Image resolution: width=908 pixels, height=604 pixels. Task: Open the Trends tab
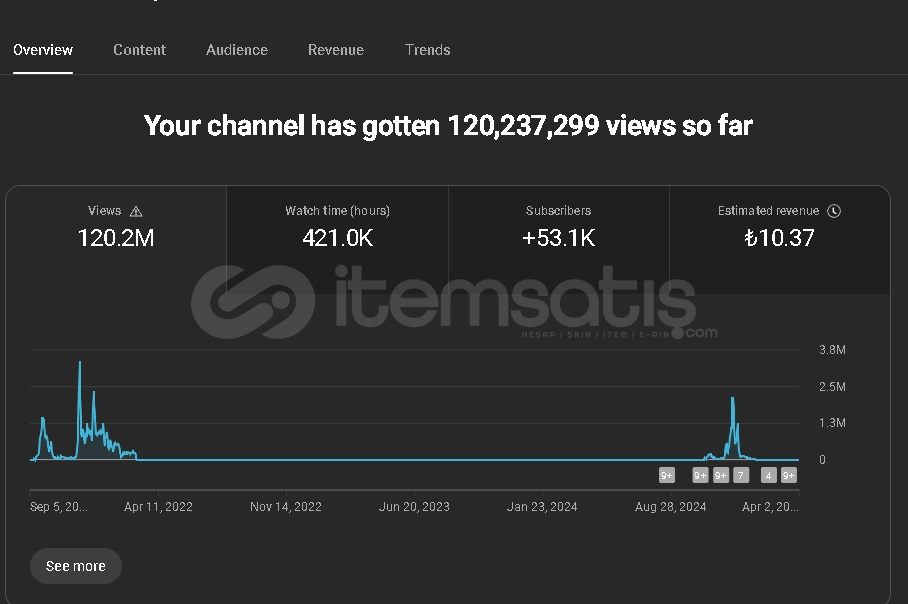click(427, 50)
